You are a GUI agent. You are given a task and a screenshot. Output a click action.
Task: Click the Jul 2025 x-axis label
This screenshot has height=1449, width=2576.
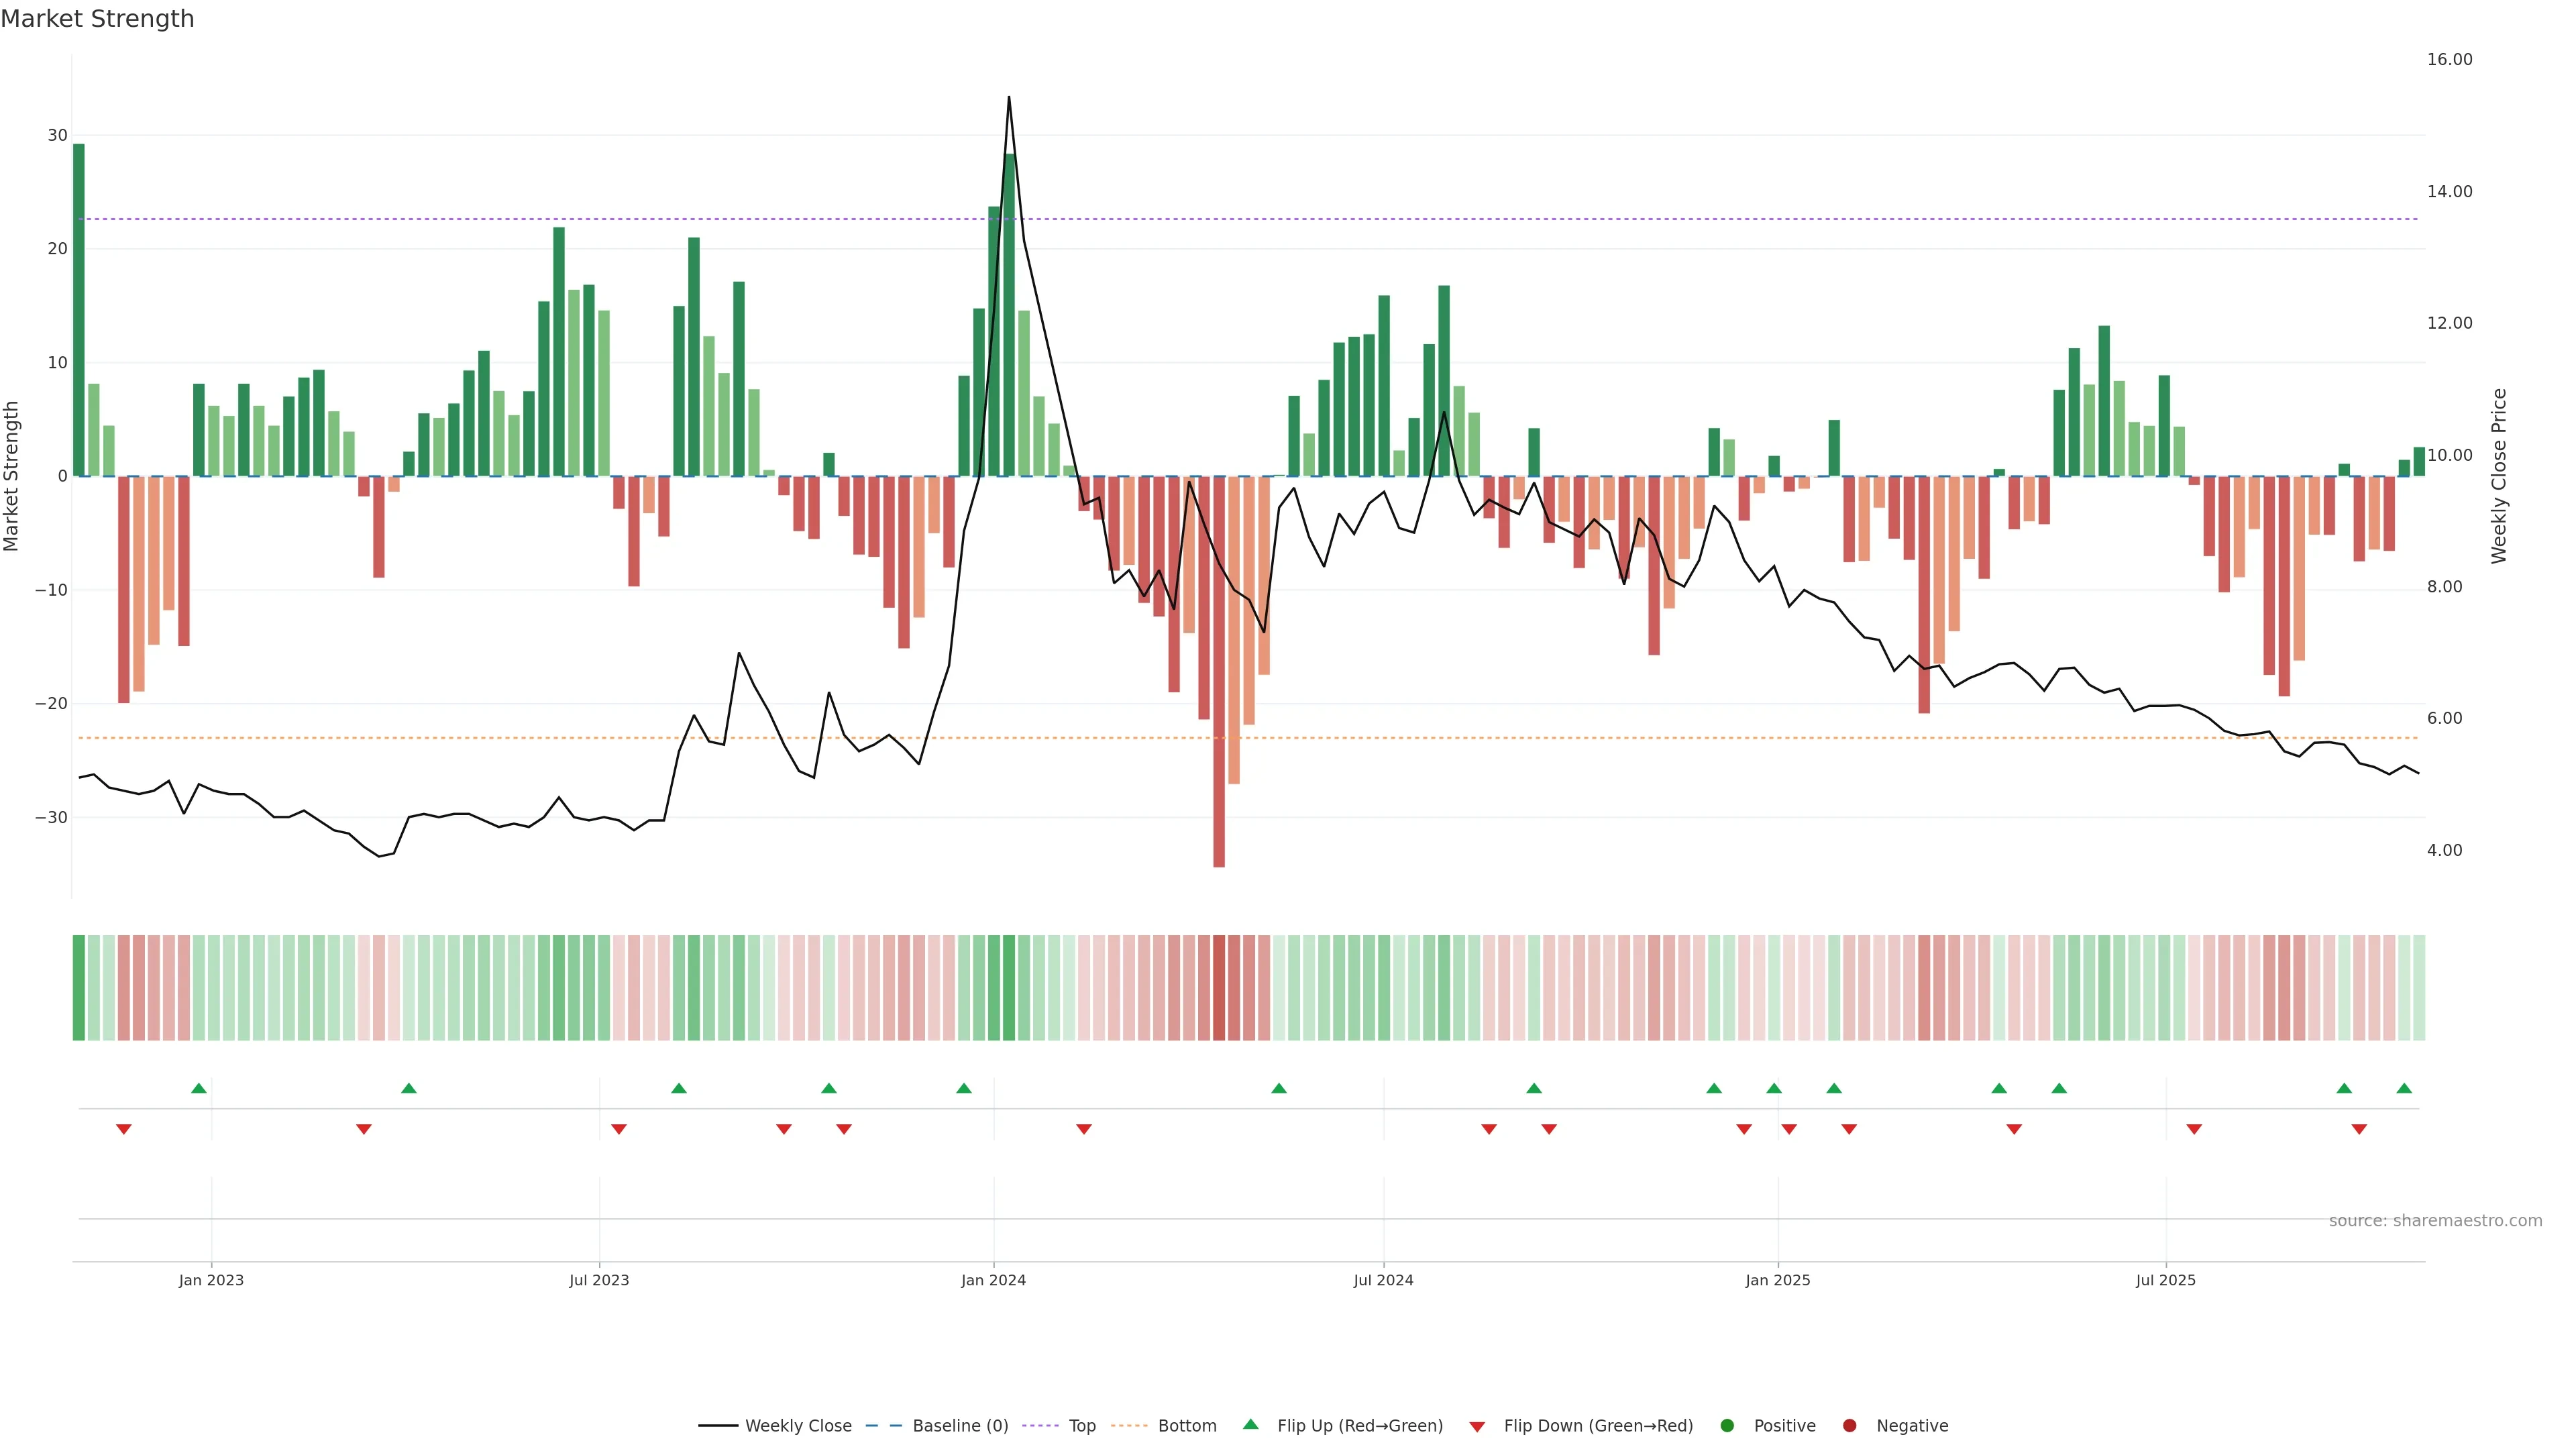2165,1280
